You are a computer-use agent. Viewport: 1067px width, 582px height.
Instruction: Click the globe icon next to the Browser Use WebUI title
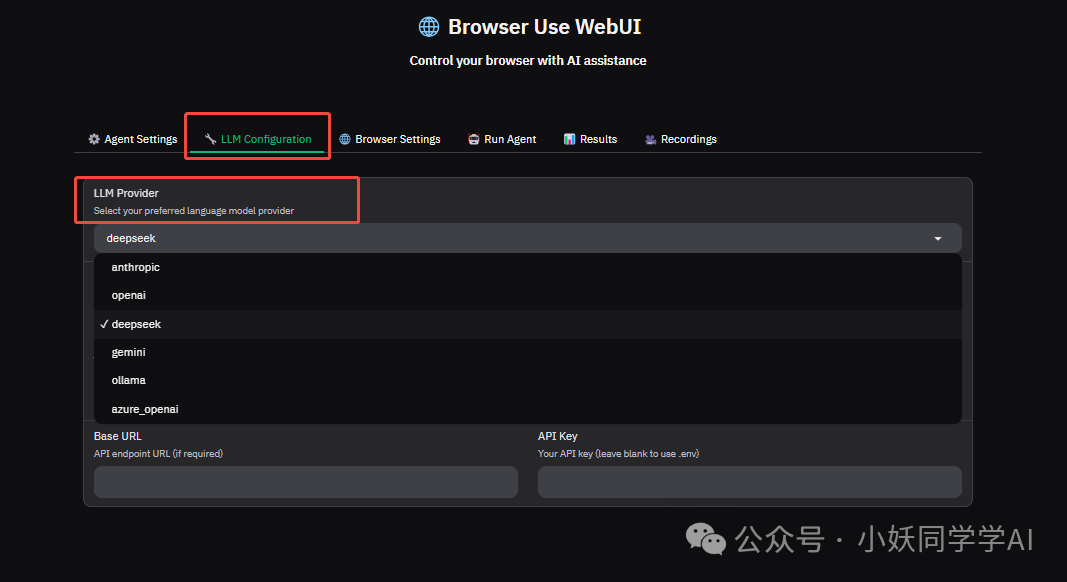(x=429, y=27)
